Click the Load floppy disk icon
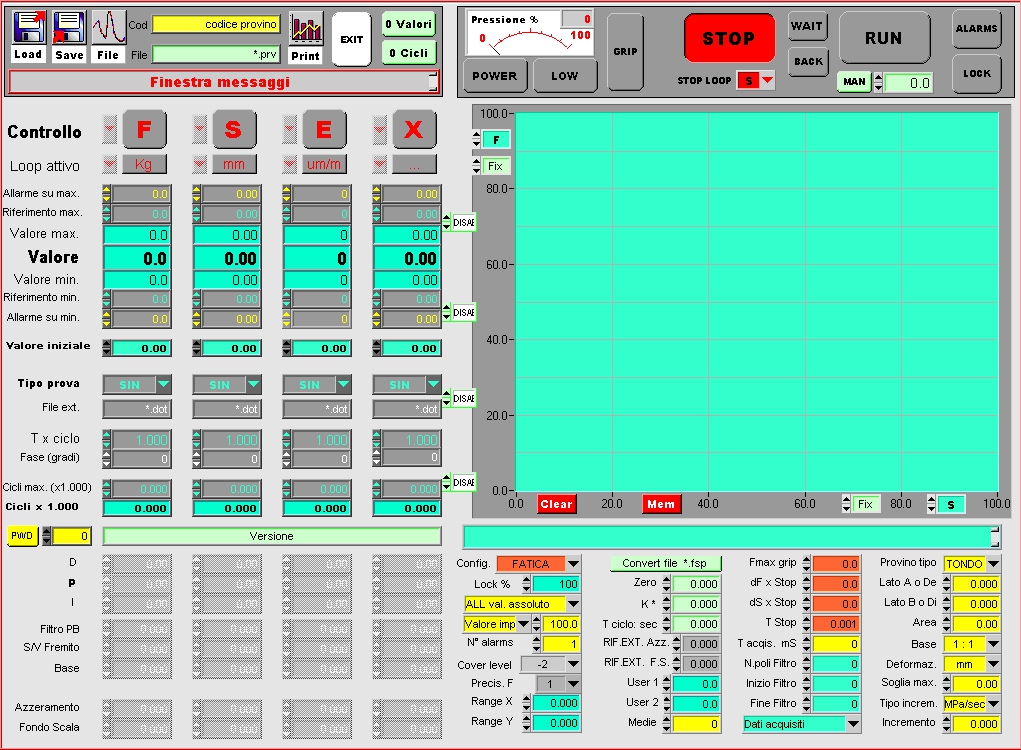The width and height of the screenshot is (1021, 750). 29,27
